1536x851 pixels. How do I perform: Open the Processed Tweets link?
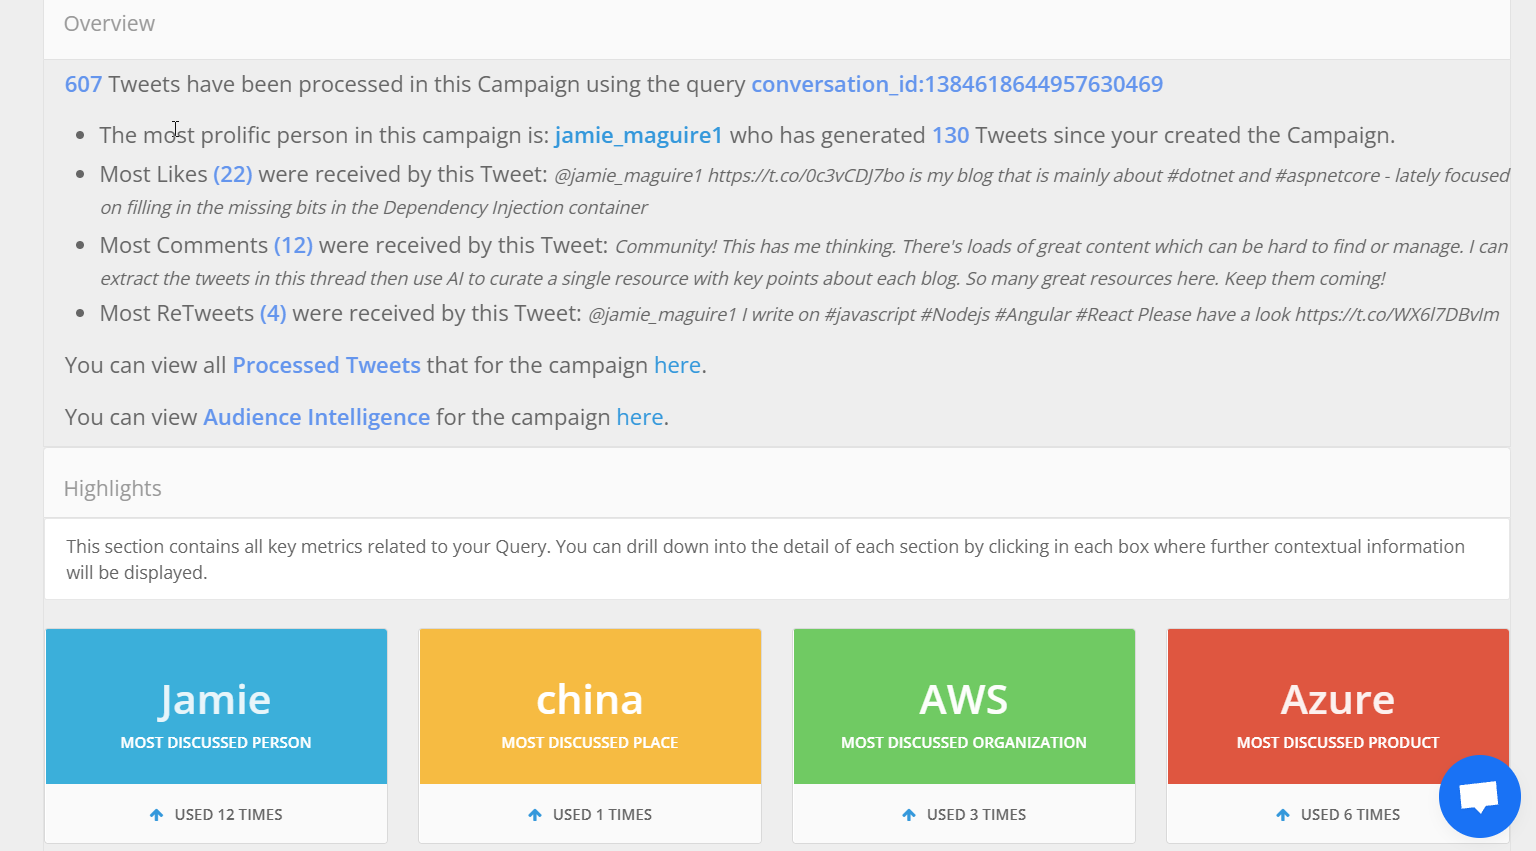click(x=327, y=365)
